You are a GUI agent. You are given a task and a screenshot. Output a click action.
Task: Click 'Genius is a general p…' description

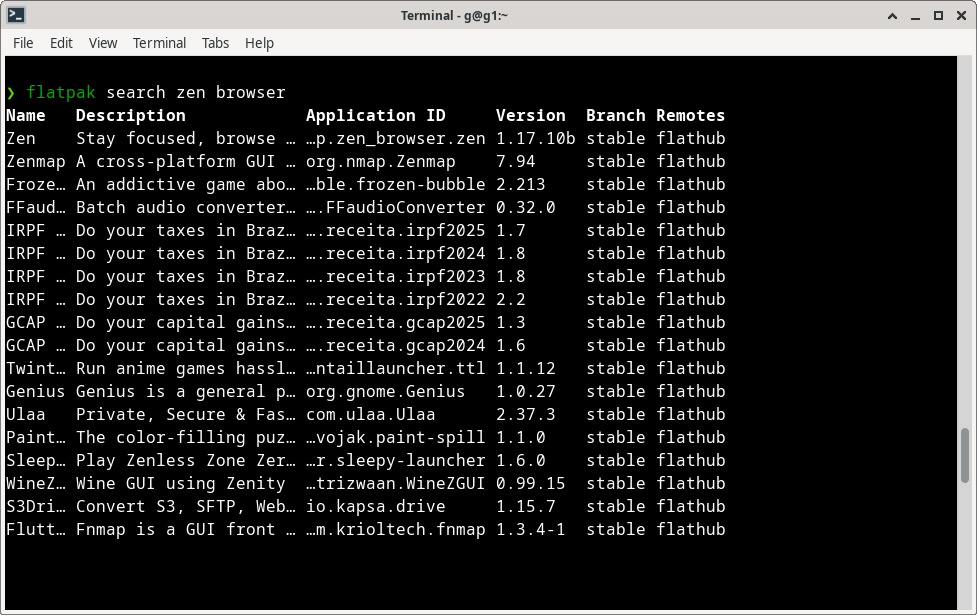point(186,392)
